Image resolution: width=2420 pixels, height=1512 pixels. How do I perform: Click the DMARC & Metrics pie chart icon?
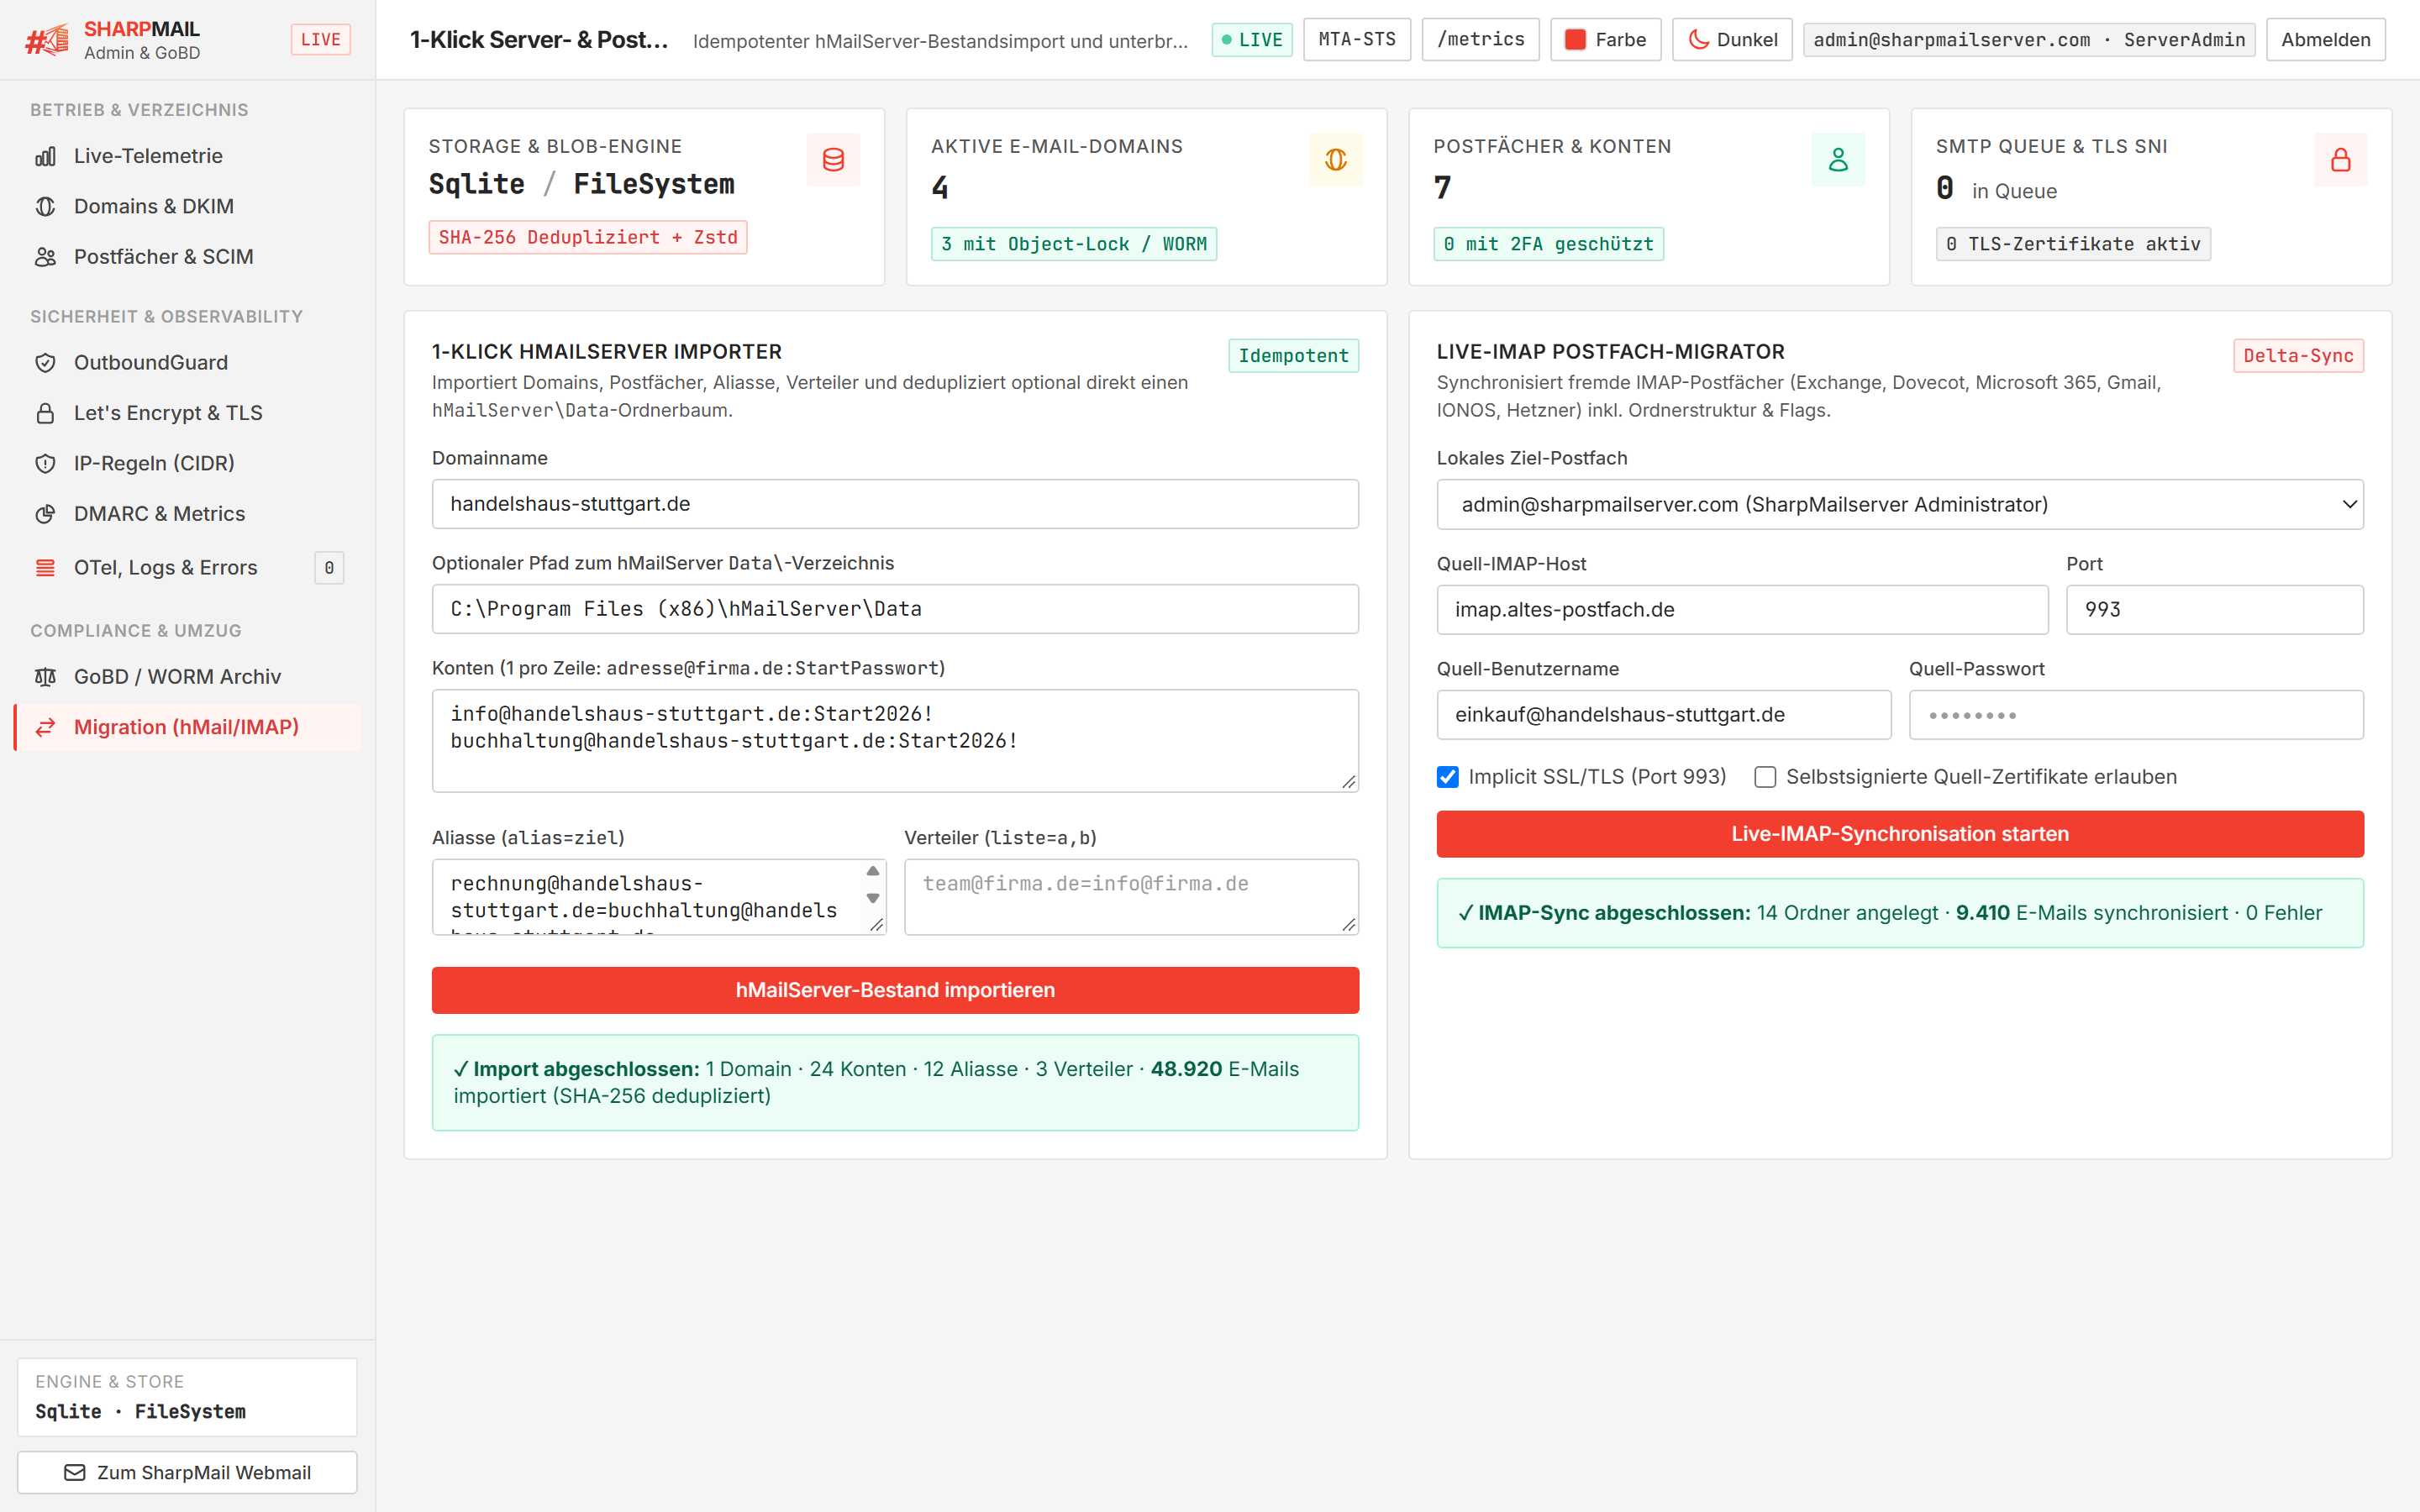click(x=45, y=514)
